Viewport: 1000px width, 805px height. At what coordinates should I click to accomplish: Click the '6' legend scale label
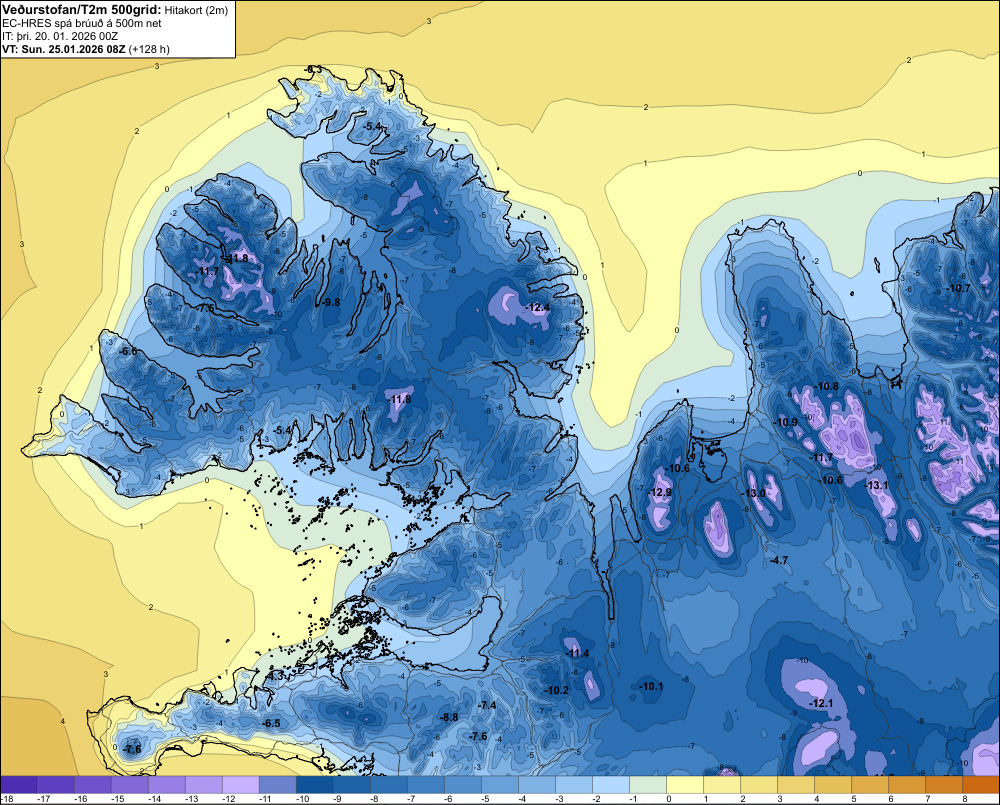[x=890, y=799]
